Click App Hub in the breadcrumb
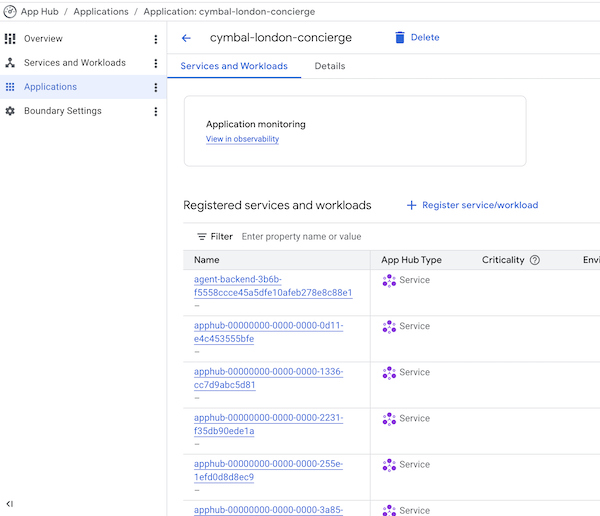The width and height of the screenshot is (600, 516). [x=39, y=12]
